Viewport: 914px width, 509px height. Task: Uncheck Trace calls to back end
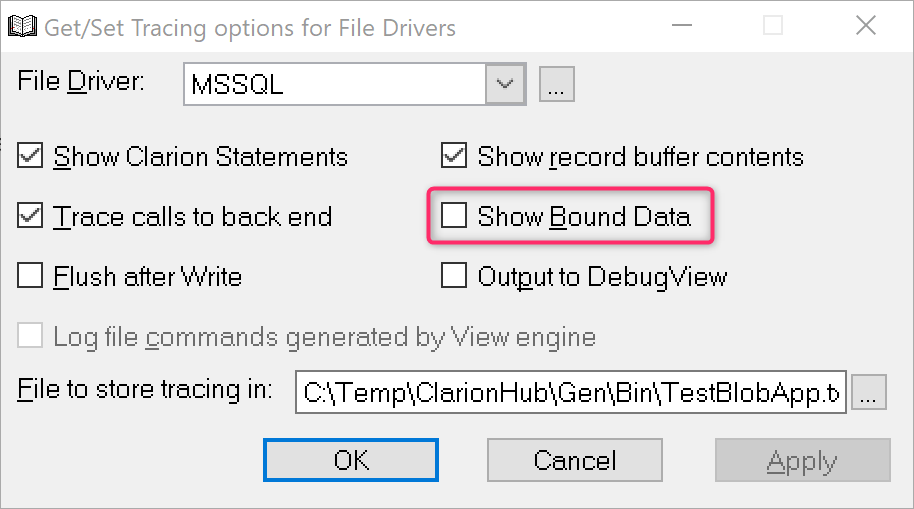coord(31,216)
